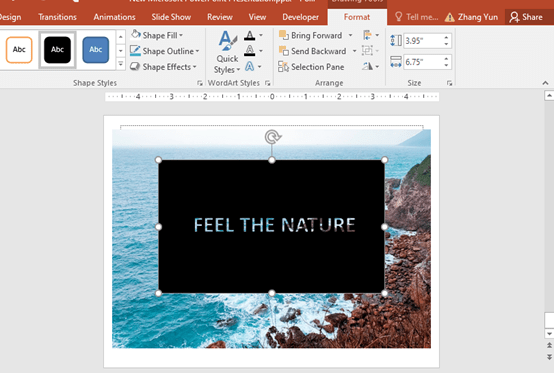Switch to the Review tab
554x373 pixels.
pos(220,17)
